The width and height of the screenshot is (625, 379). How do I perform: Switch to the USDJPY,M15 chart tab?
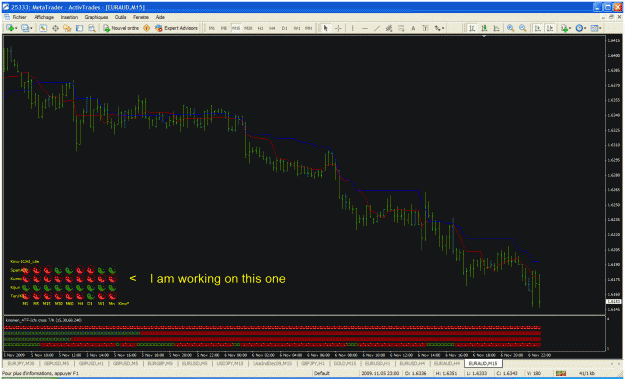click(230, 363)
